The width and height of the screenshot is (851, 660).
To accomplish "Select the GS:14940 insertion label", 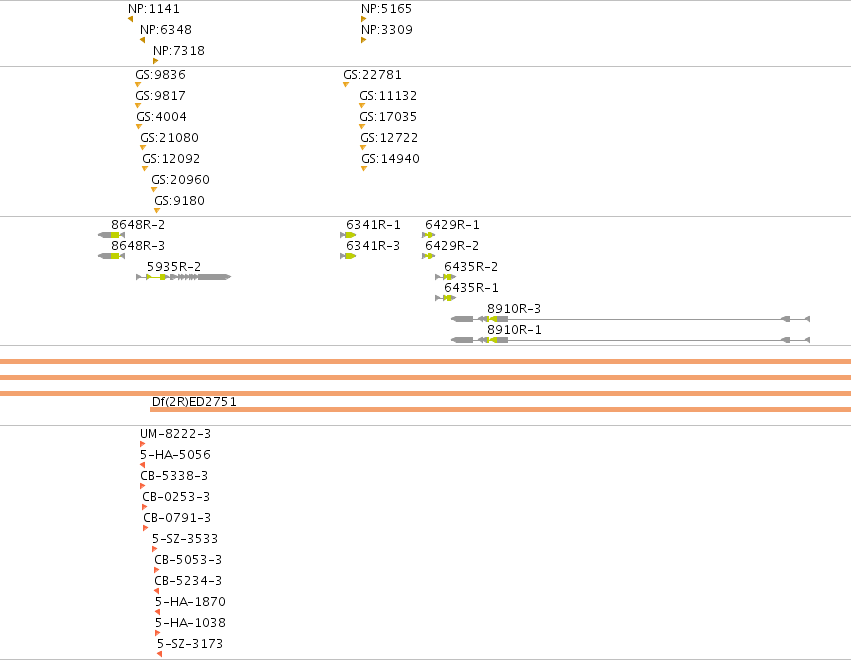I will point(390,159).
